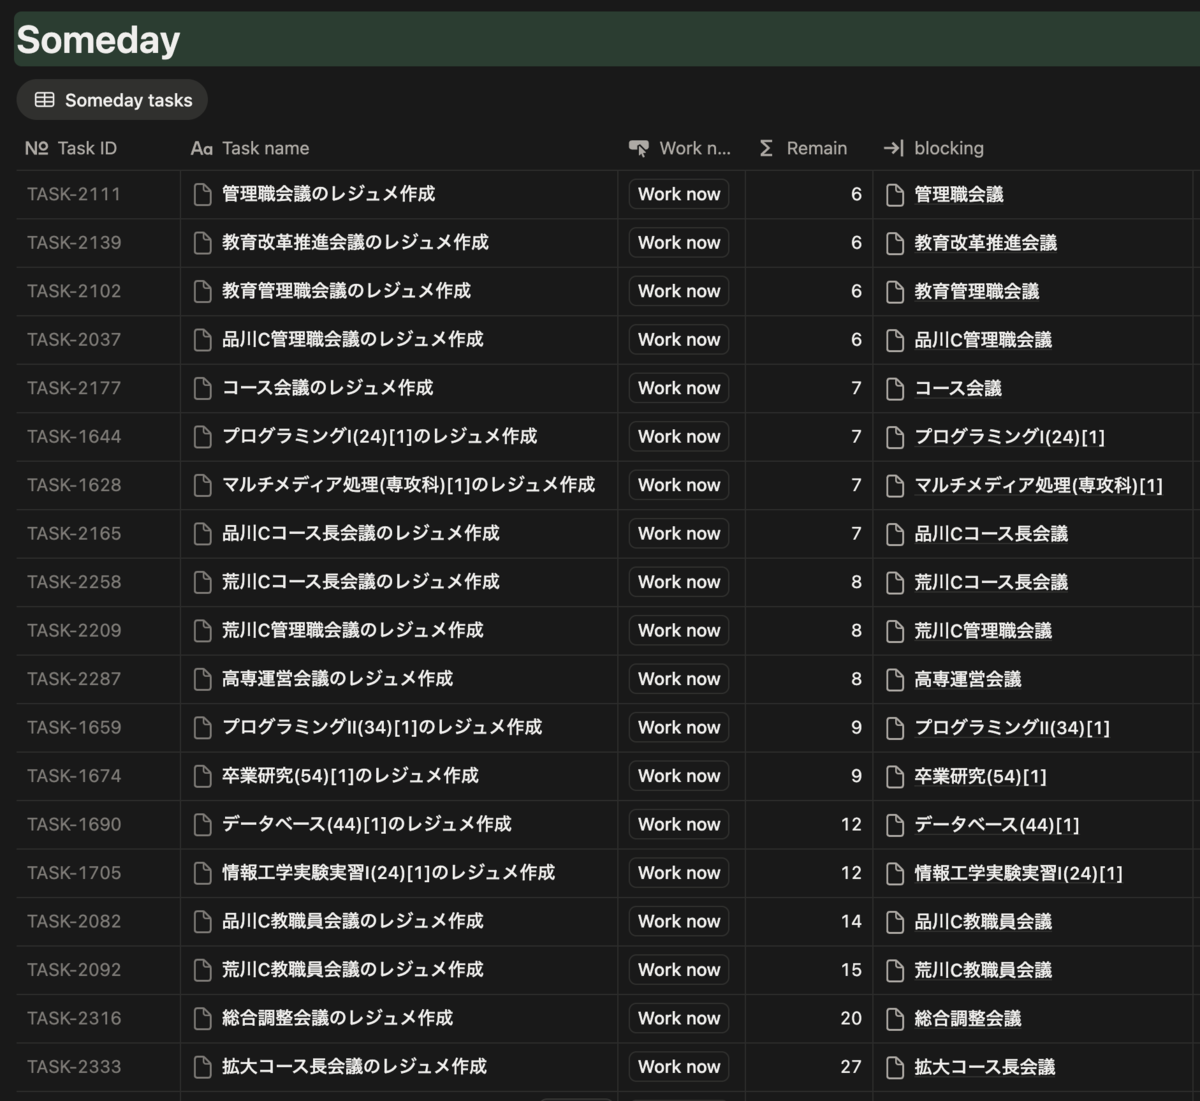Screen dimensions: 1200x1101
Task: Click the Task ID cell TASK-2316
Action: (x=74, y=1019)
